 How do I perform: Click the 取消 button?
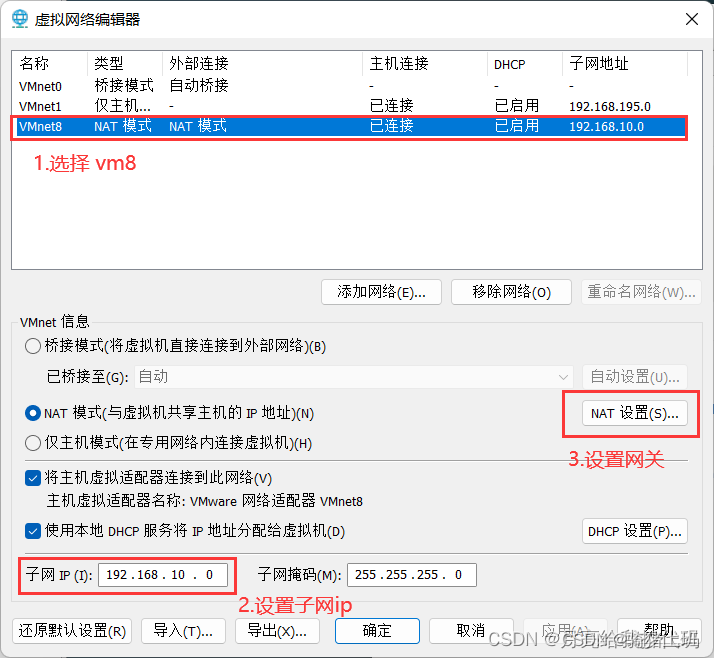[471, 631]
